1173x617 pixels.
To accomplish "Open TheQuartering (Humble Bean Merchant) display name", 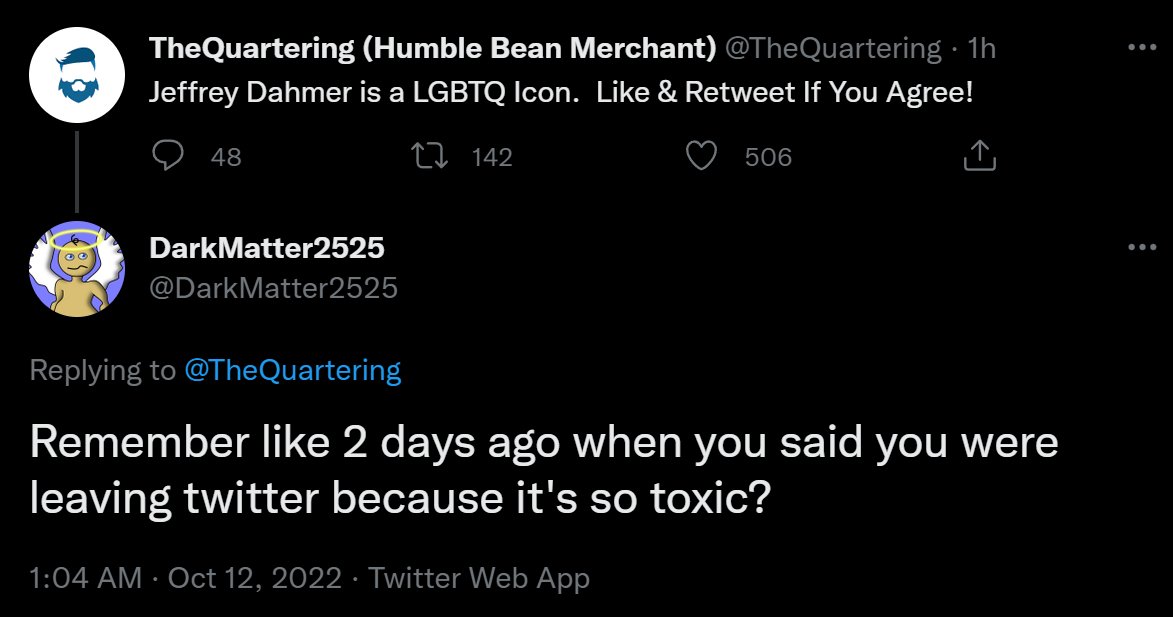I will click(431, 47).
